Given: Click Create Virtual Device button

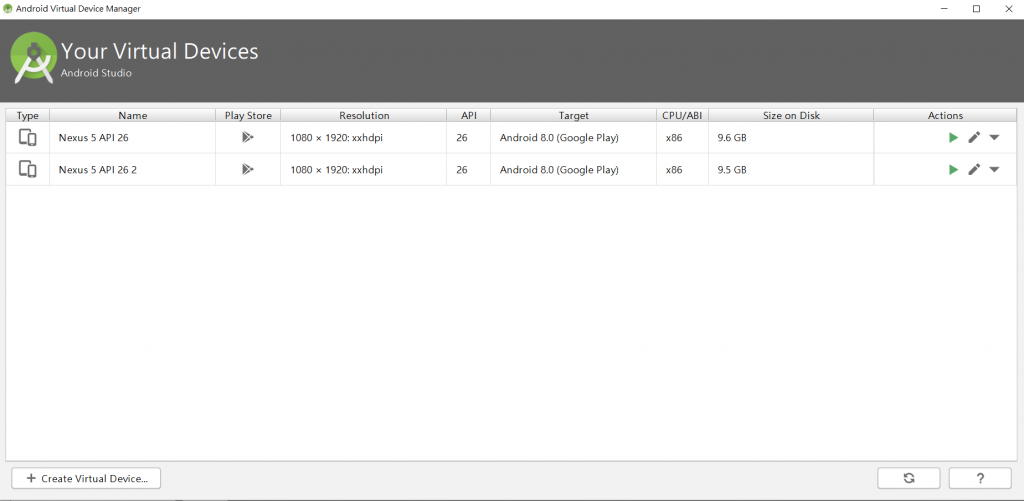Looking at the screenshot, I should tap(86, 478).
